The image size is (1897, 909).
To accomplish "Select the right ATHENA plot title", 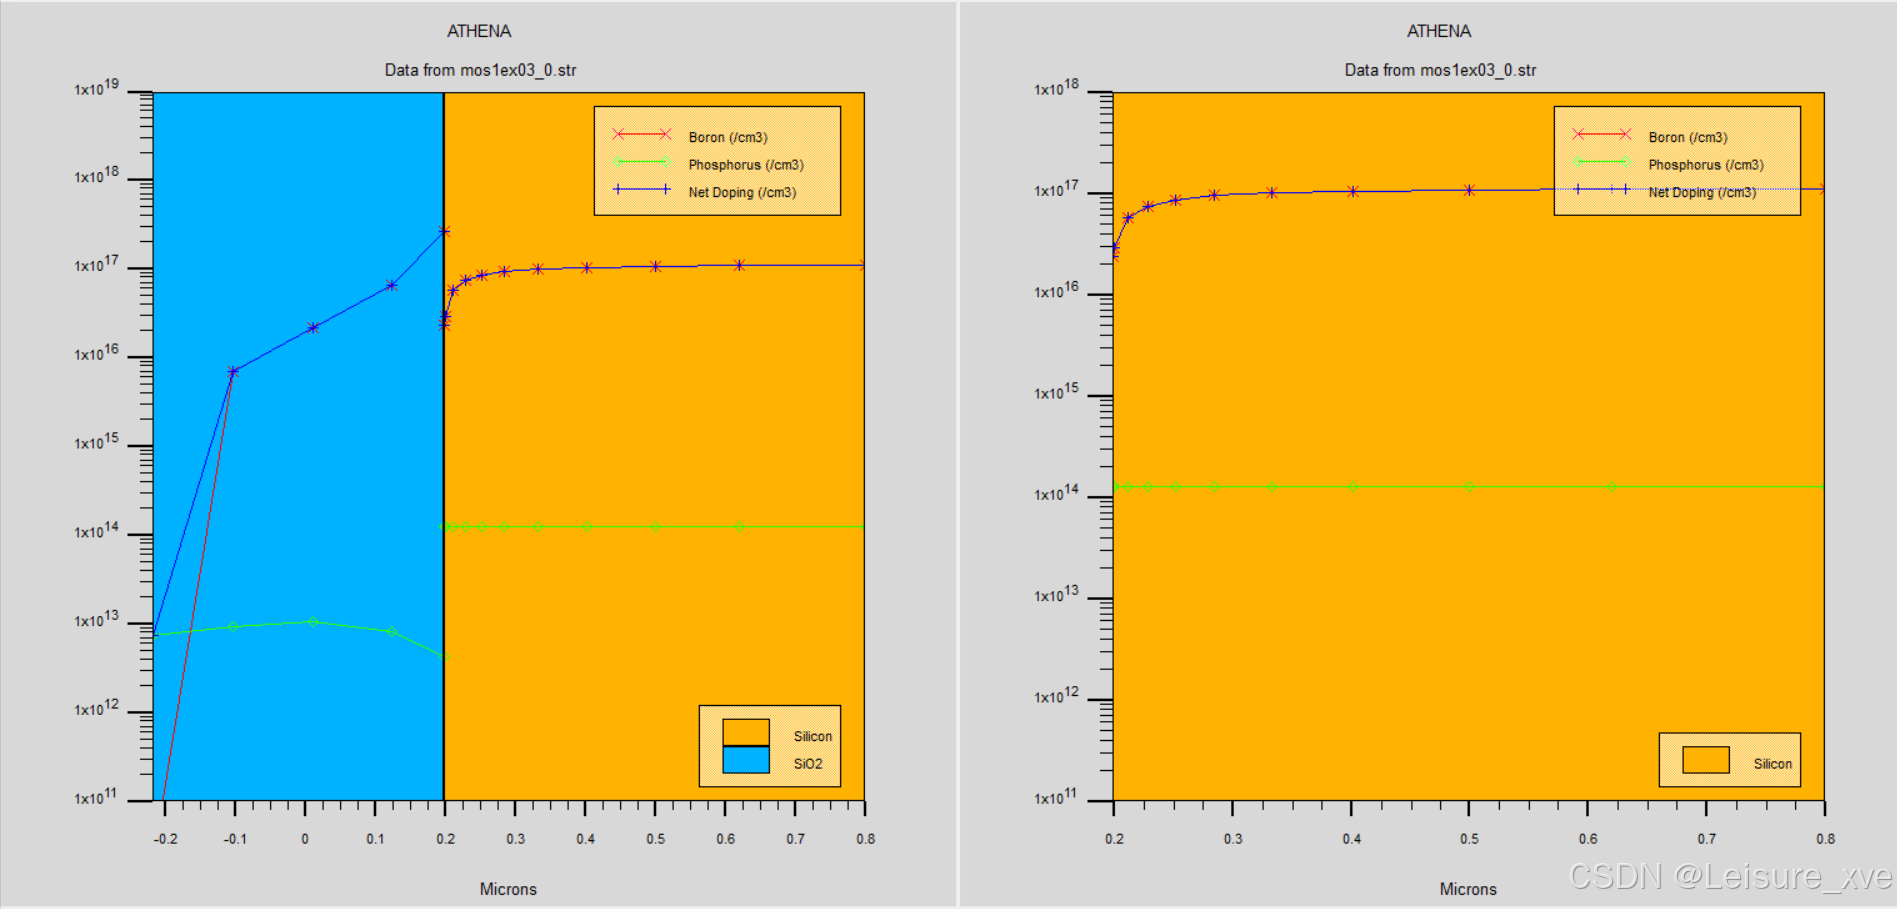I will [1440, 31].
